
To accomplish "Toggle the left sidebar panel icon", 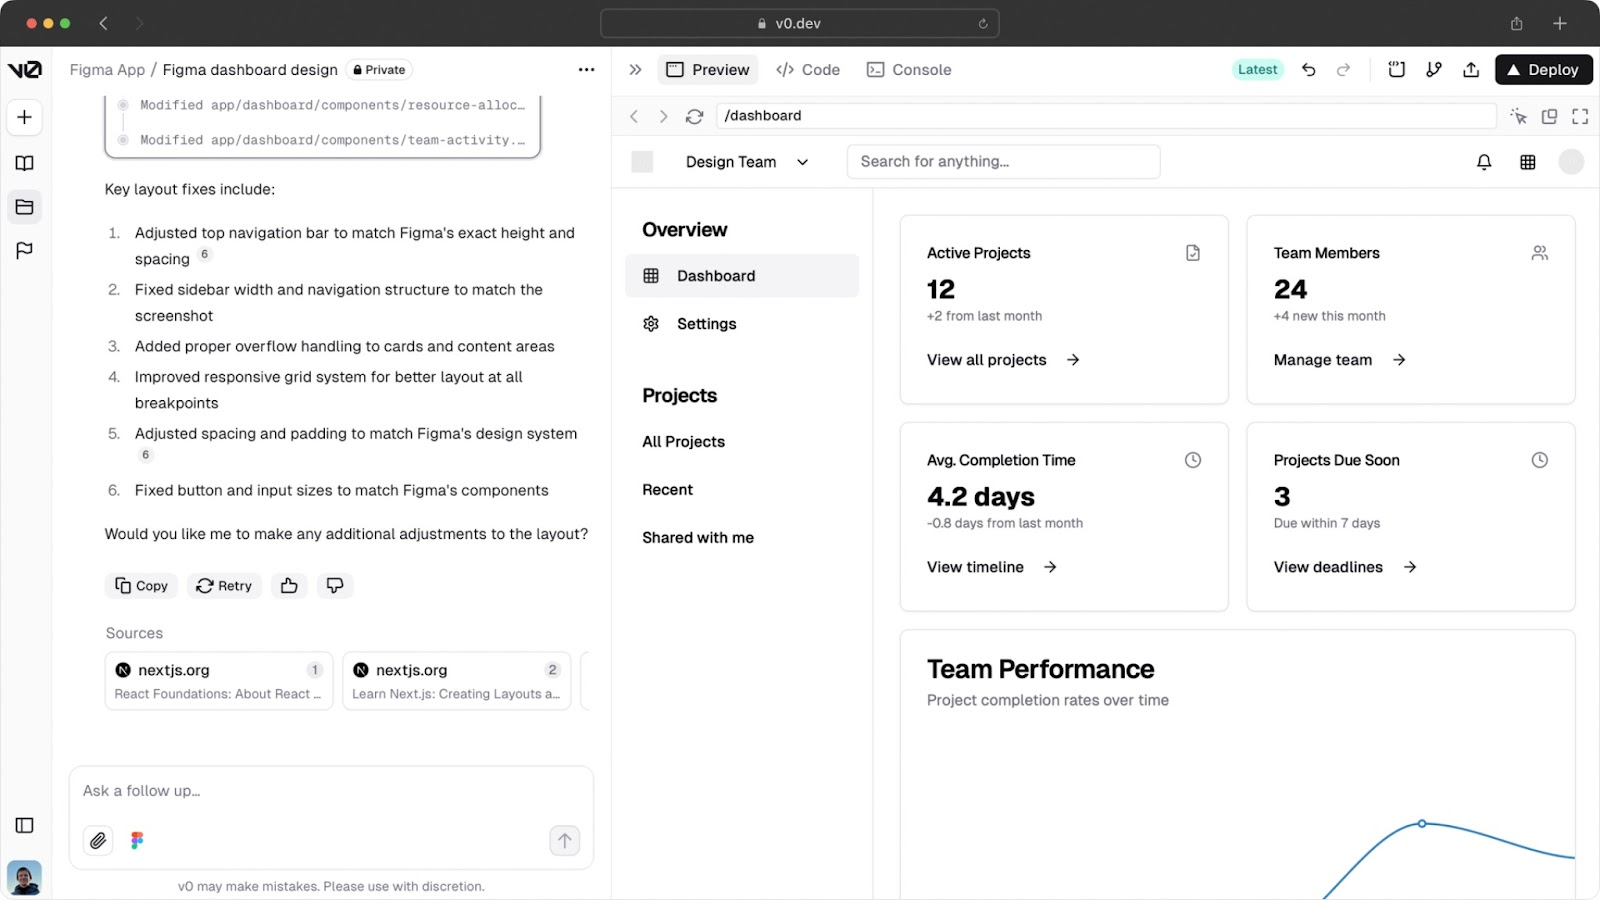I will 25,825.
